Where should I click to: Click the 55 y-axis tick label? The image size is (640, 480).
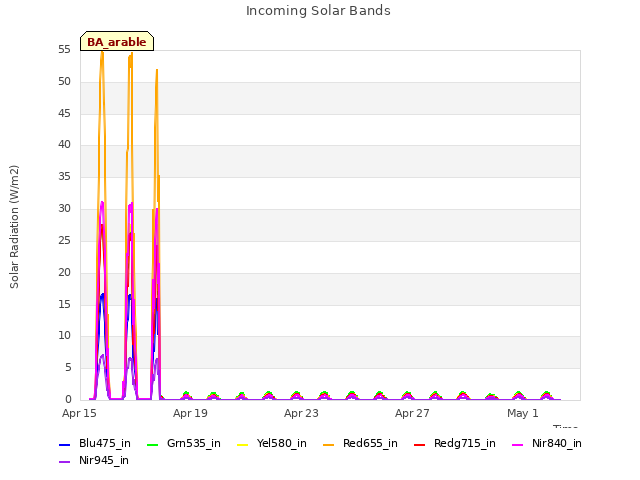tap(64, 49)
